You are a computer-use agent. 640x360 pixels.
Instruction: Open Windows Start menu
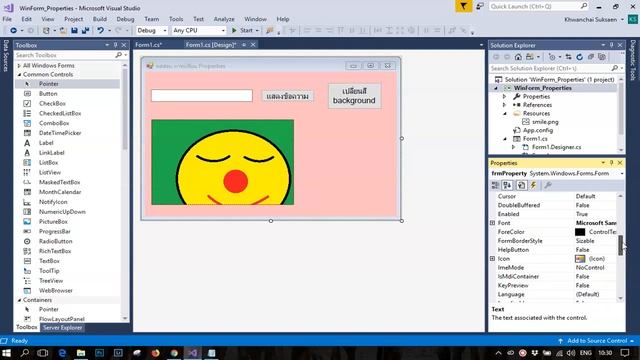pyautogui.click(x=7, y=353)
